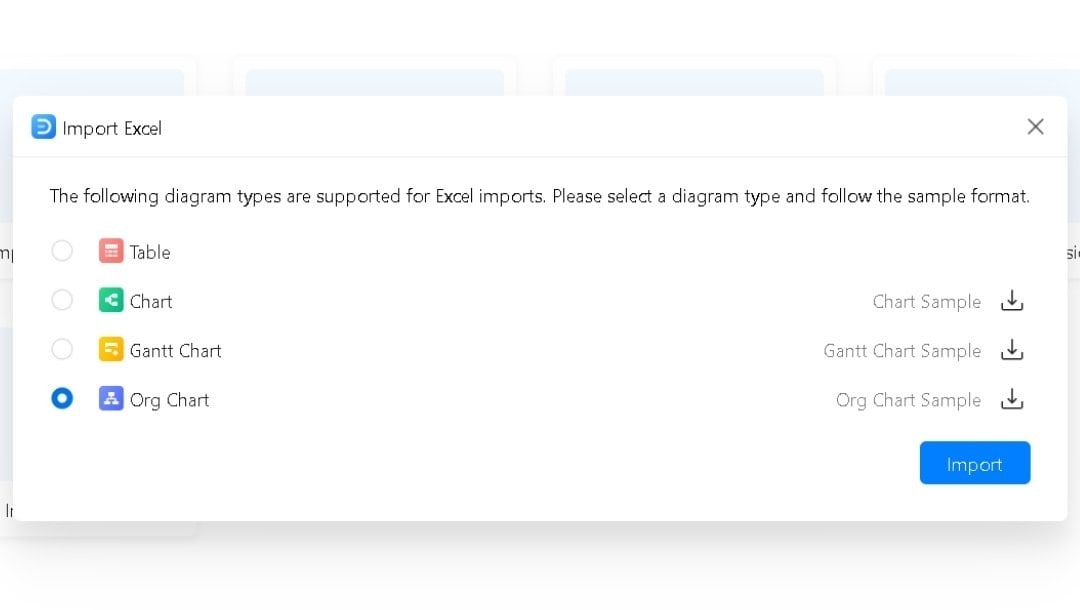This screenshot has width=1080, height=610.
Task: Download the Chart Sample file
Action: (x=1012, y=301)
